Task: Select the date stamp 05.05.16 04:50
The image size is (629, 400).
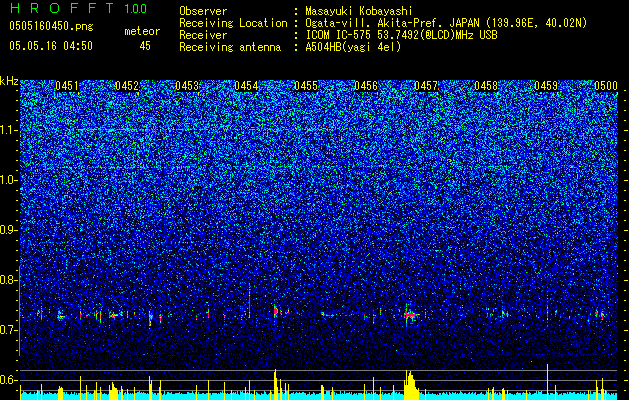Action: 51,46
